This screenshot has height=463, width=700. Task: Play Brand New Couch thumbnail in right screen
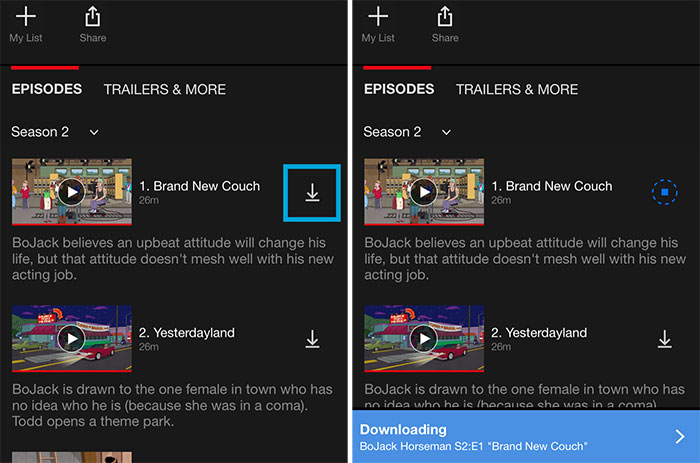tap(424, 192)
